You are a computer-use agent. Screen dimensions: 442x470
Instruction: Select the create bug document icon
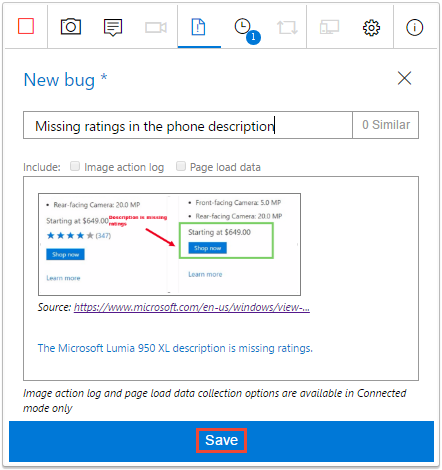tap(198, 27)
